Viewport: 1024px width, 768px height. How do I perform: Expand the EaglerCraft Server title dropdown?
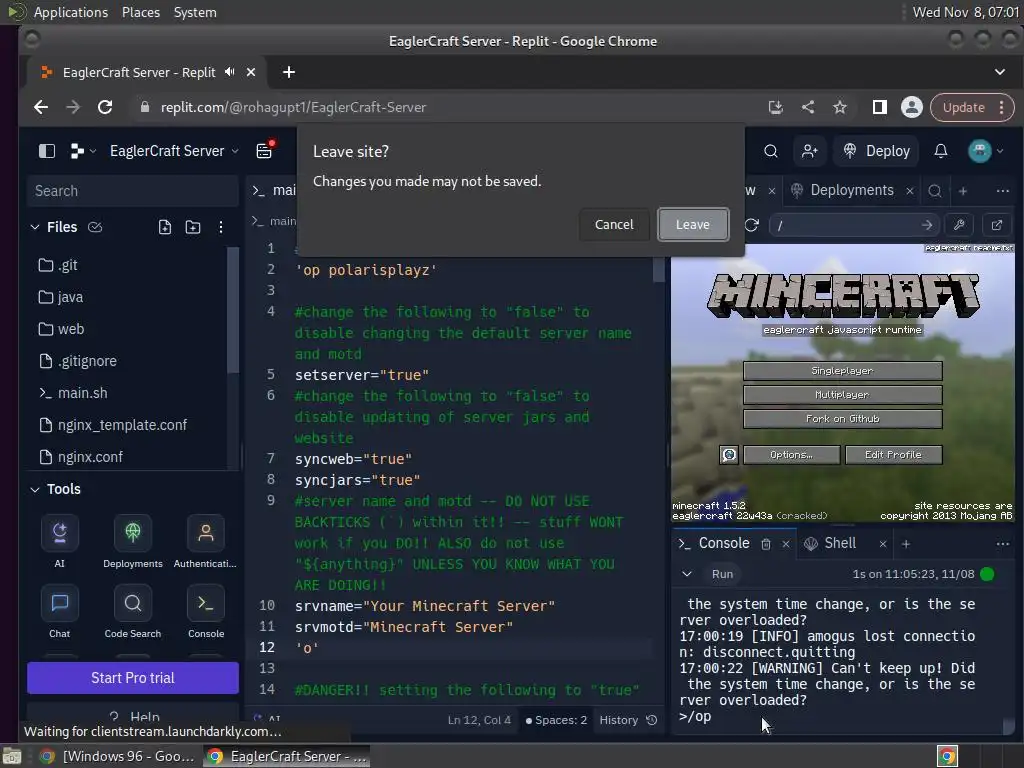(174, 151)
